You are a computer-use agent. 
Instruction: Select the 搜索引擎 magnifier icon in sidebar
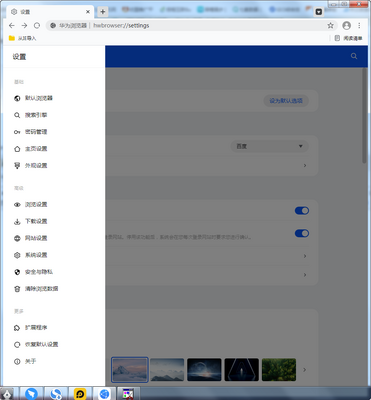coord(17,115)
